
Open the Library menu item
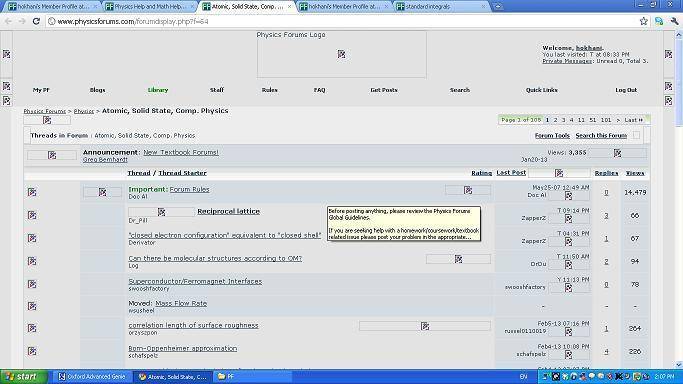[x=158, y=90]
